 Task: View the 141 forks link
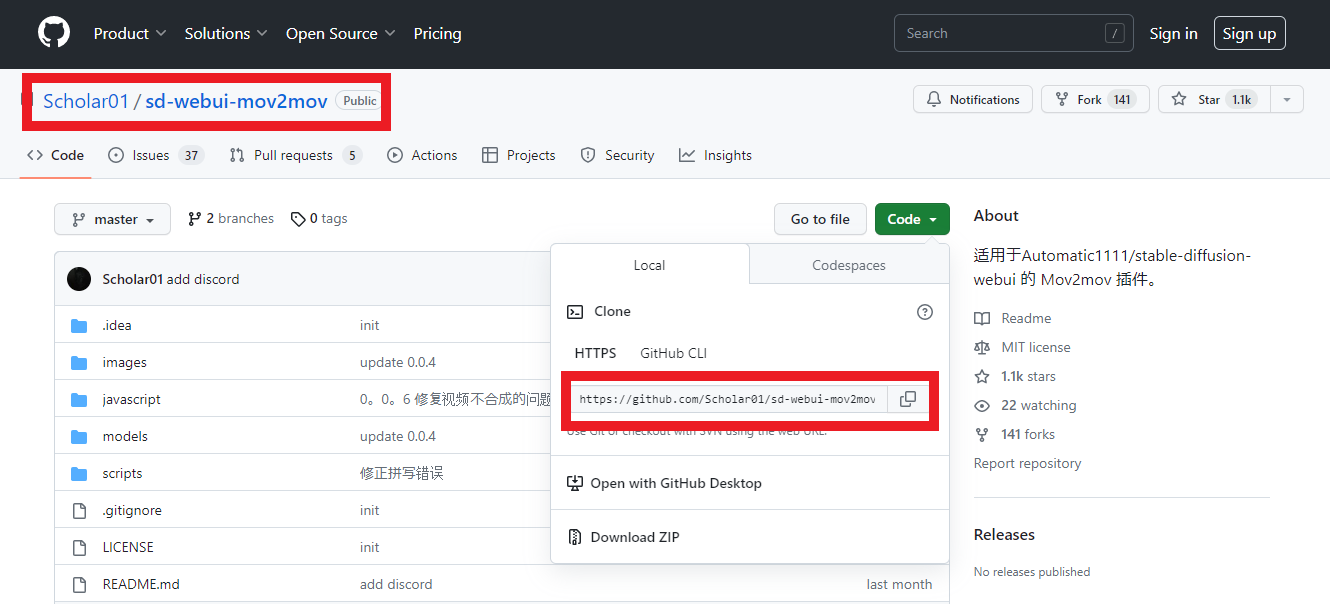(x=1014, y=434)
